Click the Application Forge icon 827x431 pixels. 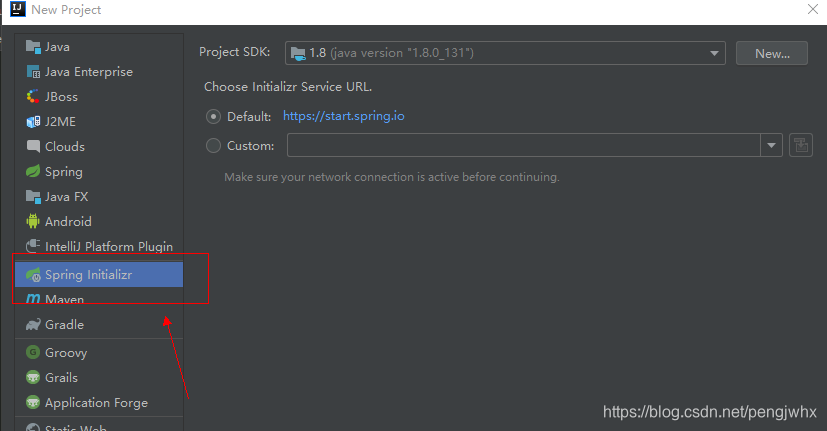pyautogui.click(x=33, y=403)
